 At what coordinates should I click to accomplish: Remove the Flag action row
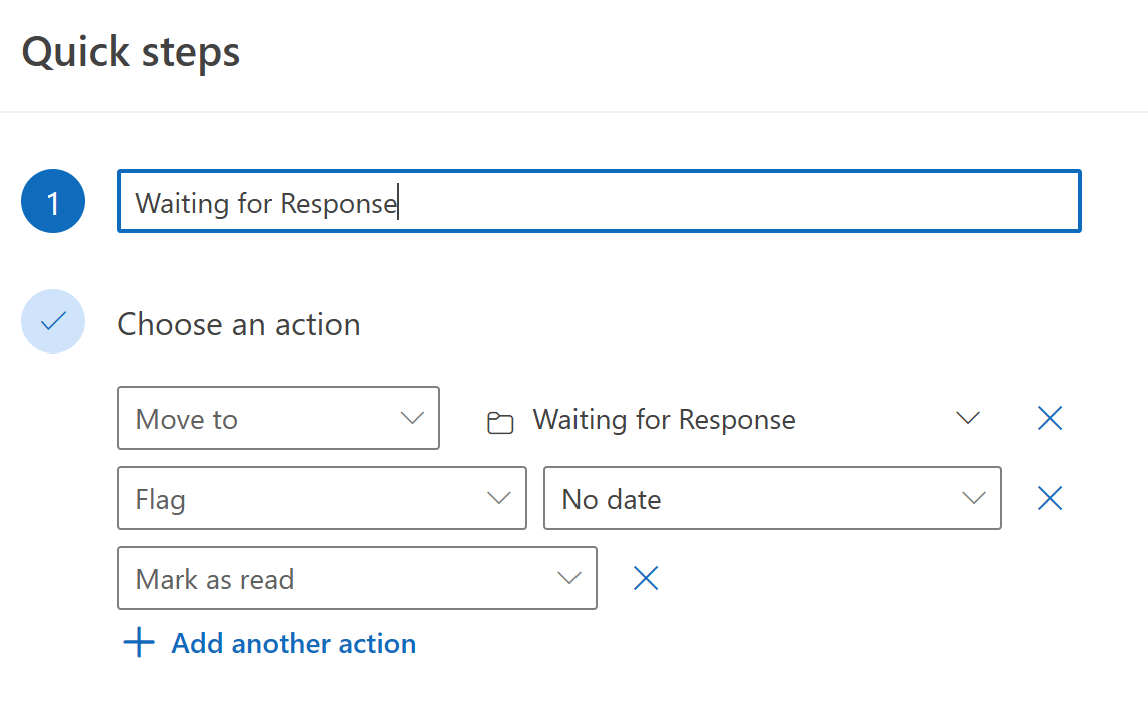click(x=1049, y=498)
